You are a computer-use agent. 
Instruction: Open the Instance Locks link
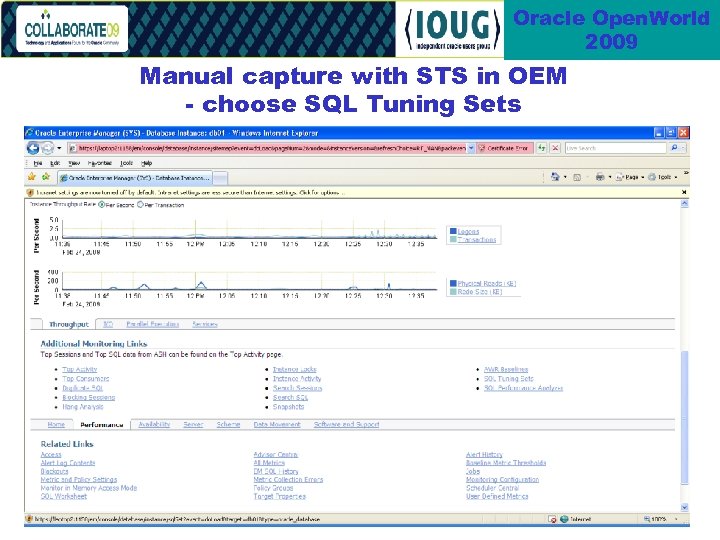point(294,369)
